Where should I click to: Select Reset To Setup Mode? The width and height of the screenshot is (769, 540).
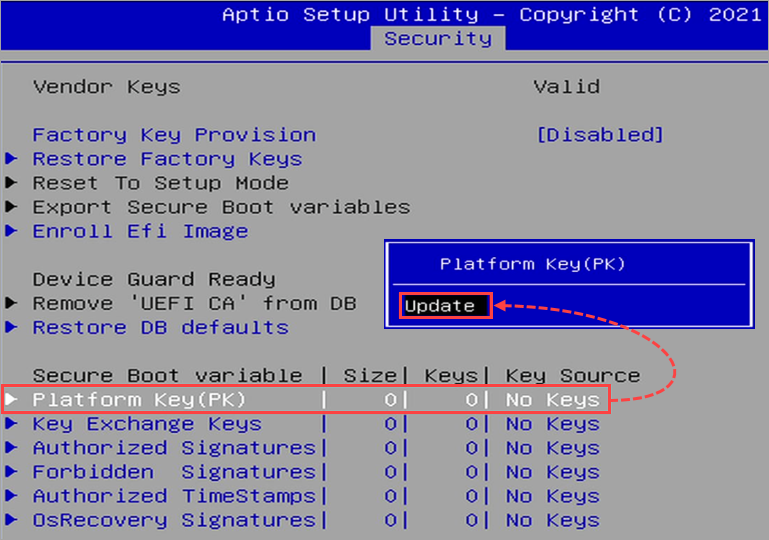click(x=160, y=183)
